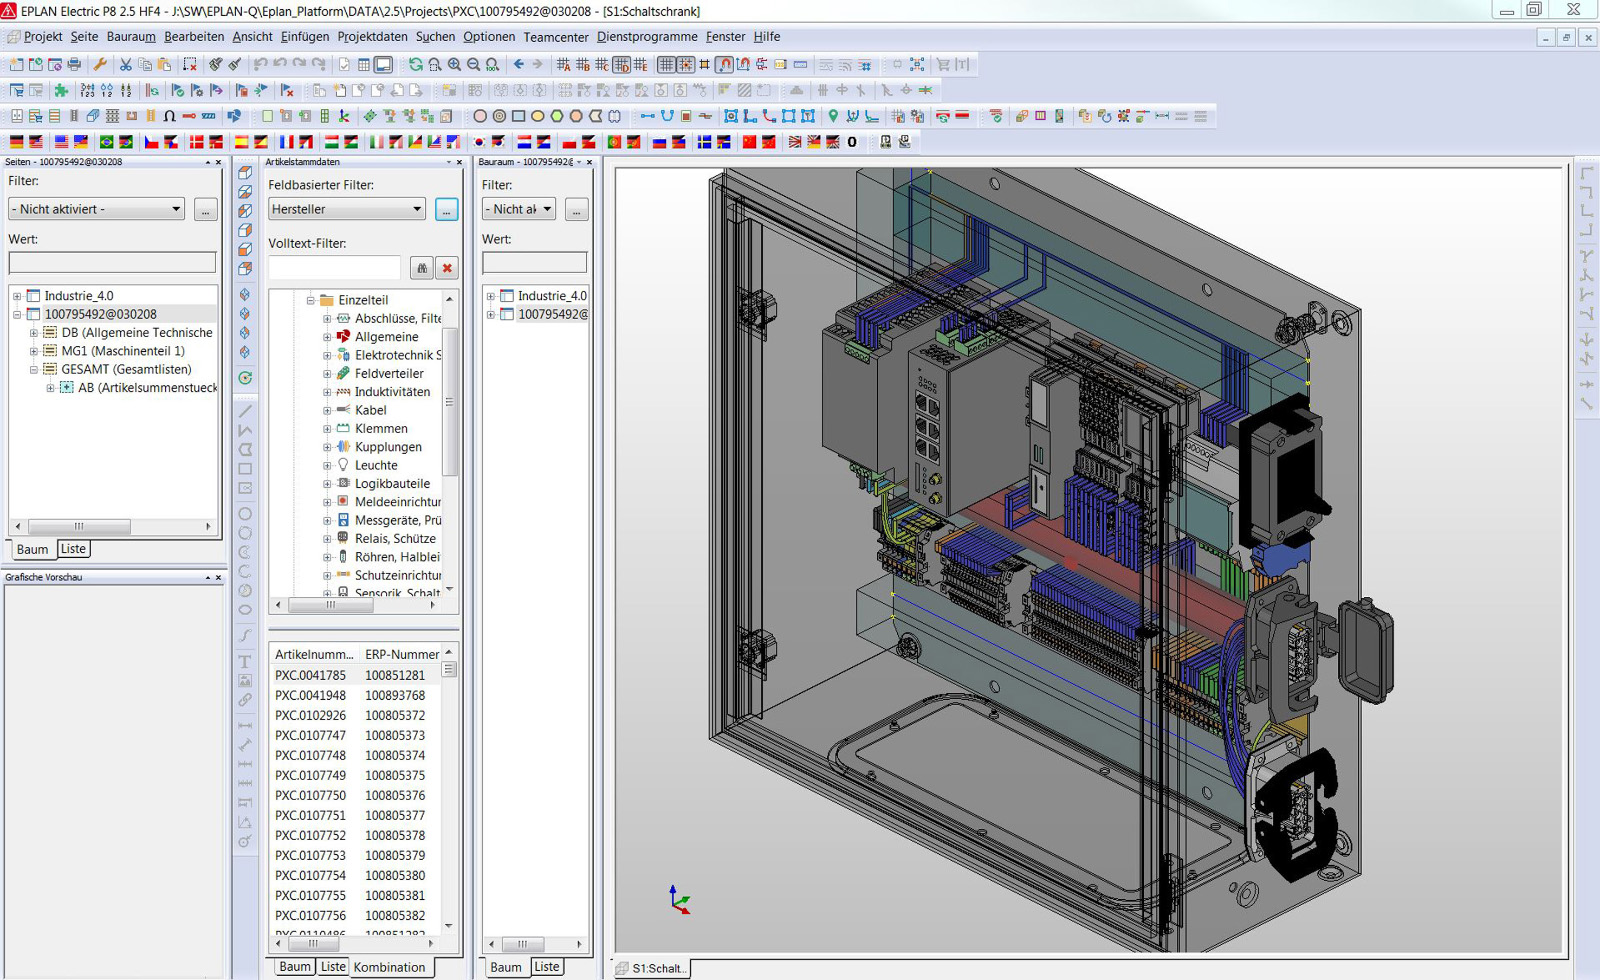Toggle the grid display button
This screenshot has width=1600, height=980.
(x=666, y=65)
